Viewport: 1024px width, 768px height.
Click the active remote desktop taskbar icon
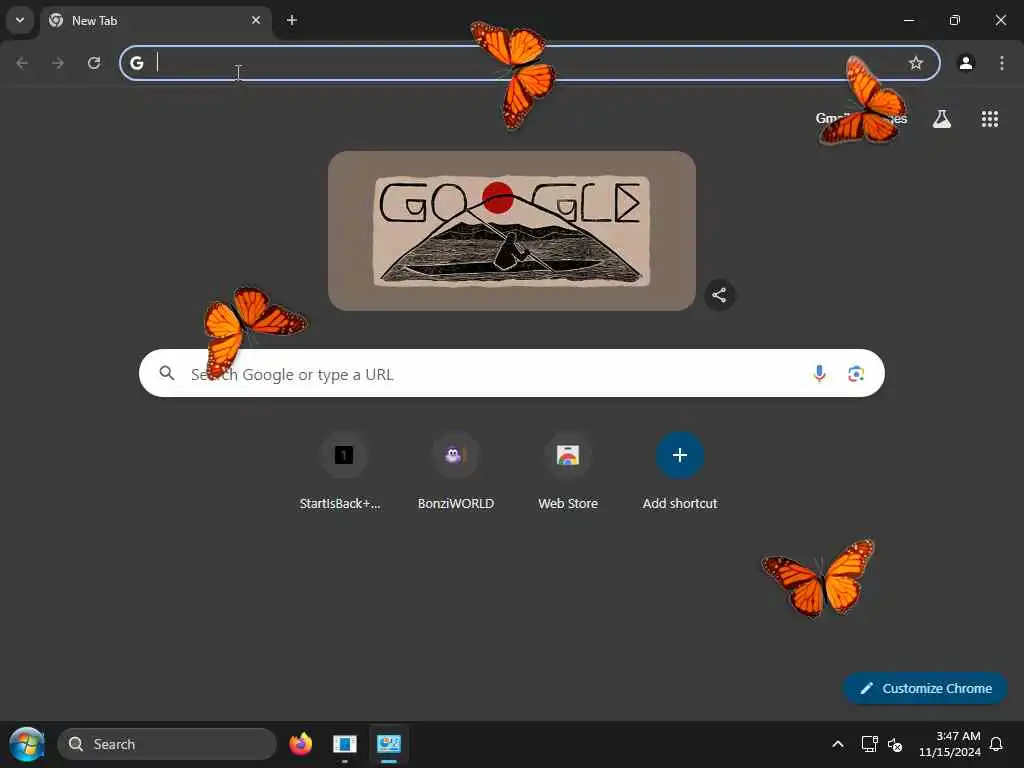pyautogui.click(x=389, y=744)
